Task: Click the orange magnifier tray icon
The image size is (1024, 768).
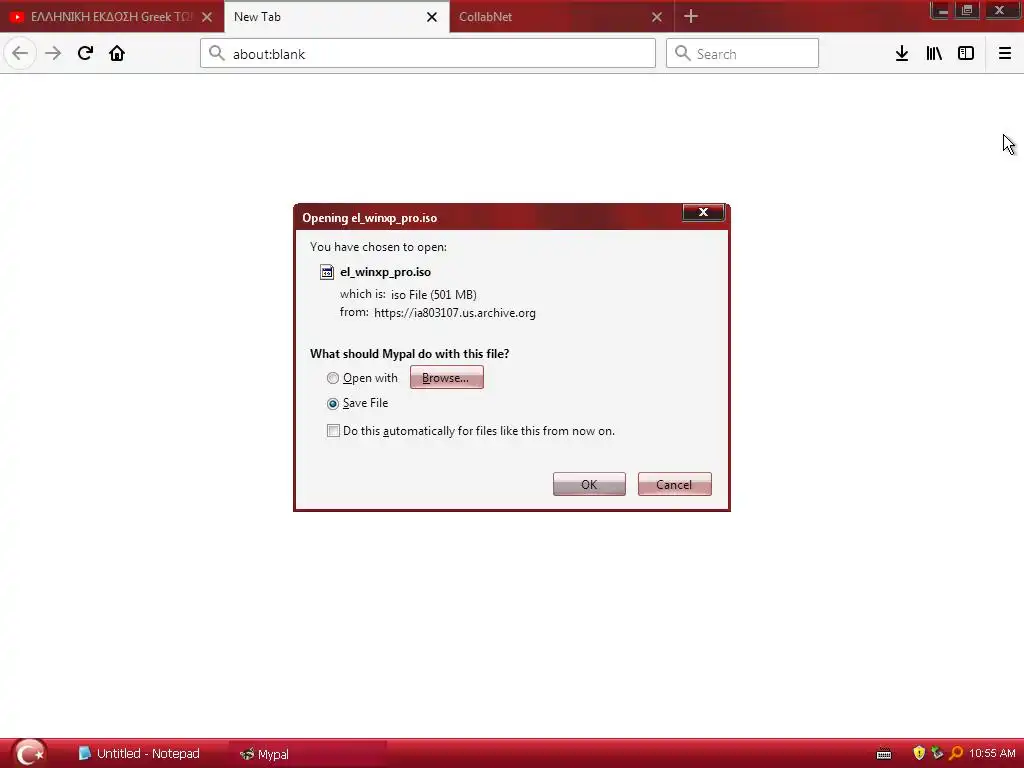Action: point(956,754)
